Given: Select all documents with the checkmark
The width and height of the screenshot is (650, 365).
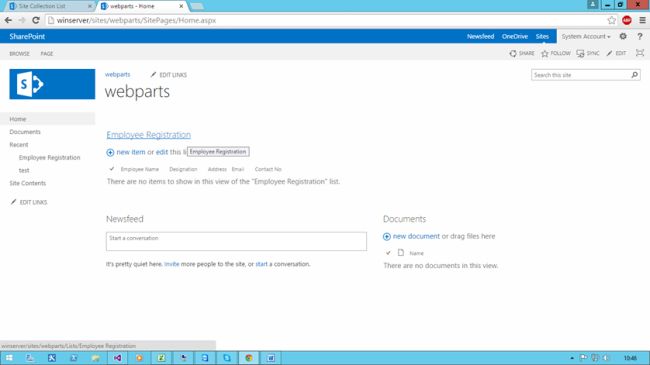Looking at the screenshot, I should click(x=388, y=252).
